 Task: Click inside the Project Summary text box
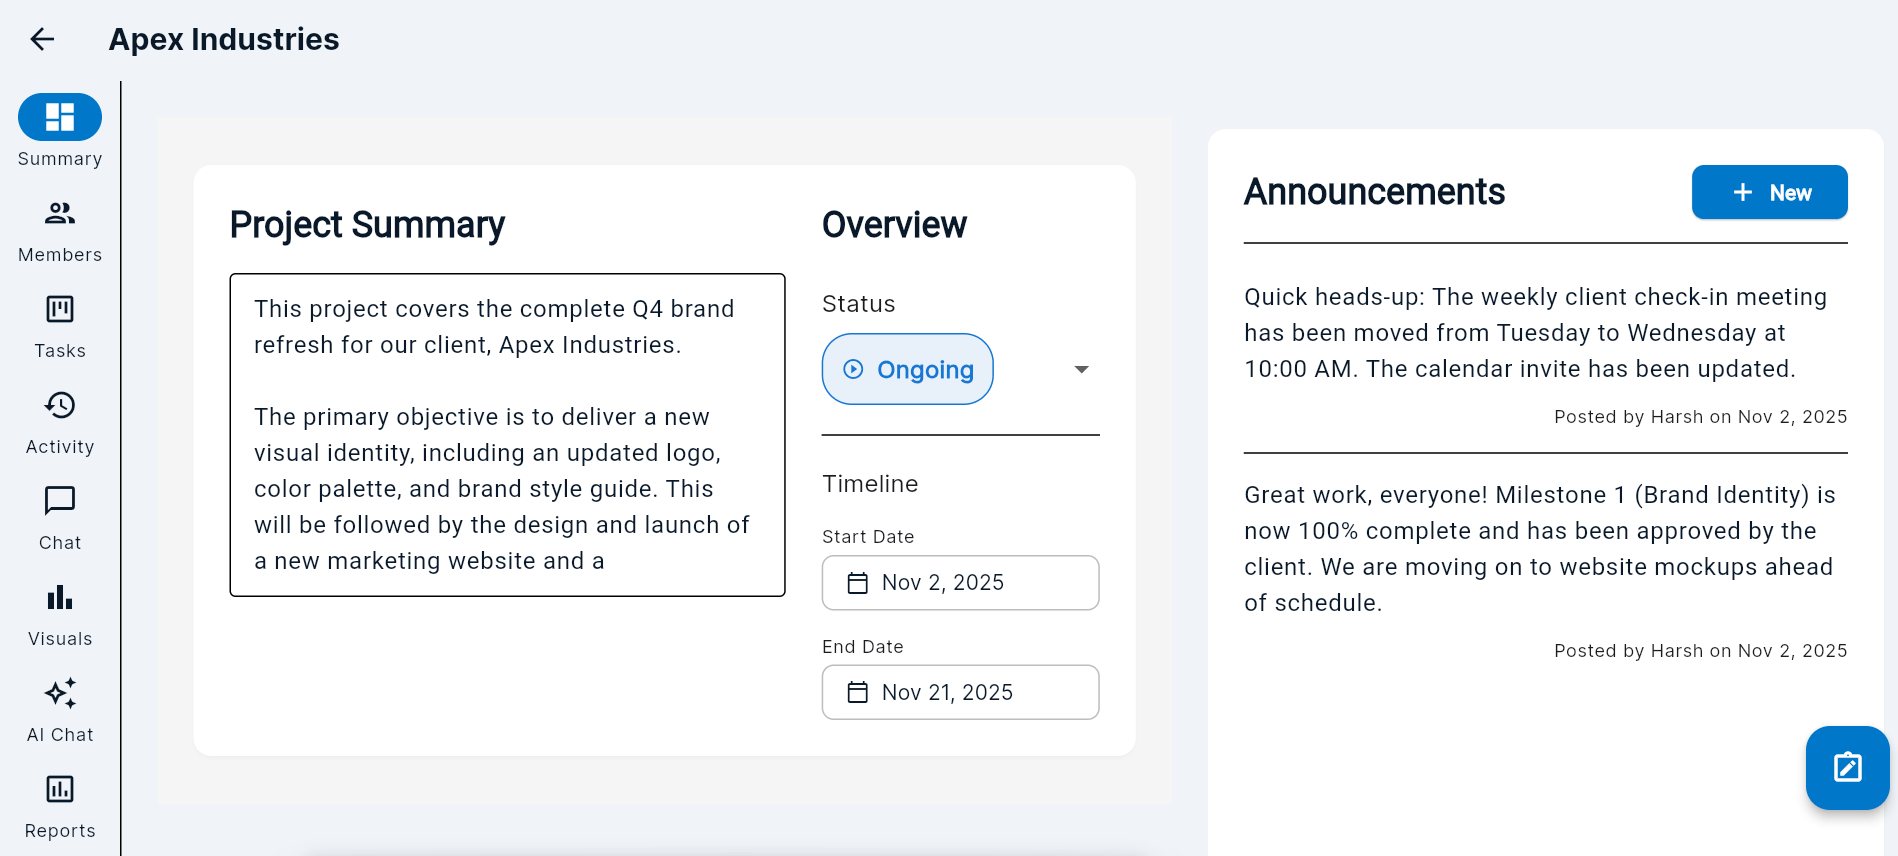point(505,434)
